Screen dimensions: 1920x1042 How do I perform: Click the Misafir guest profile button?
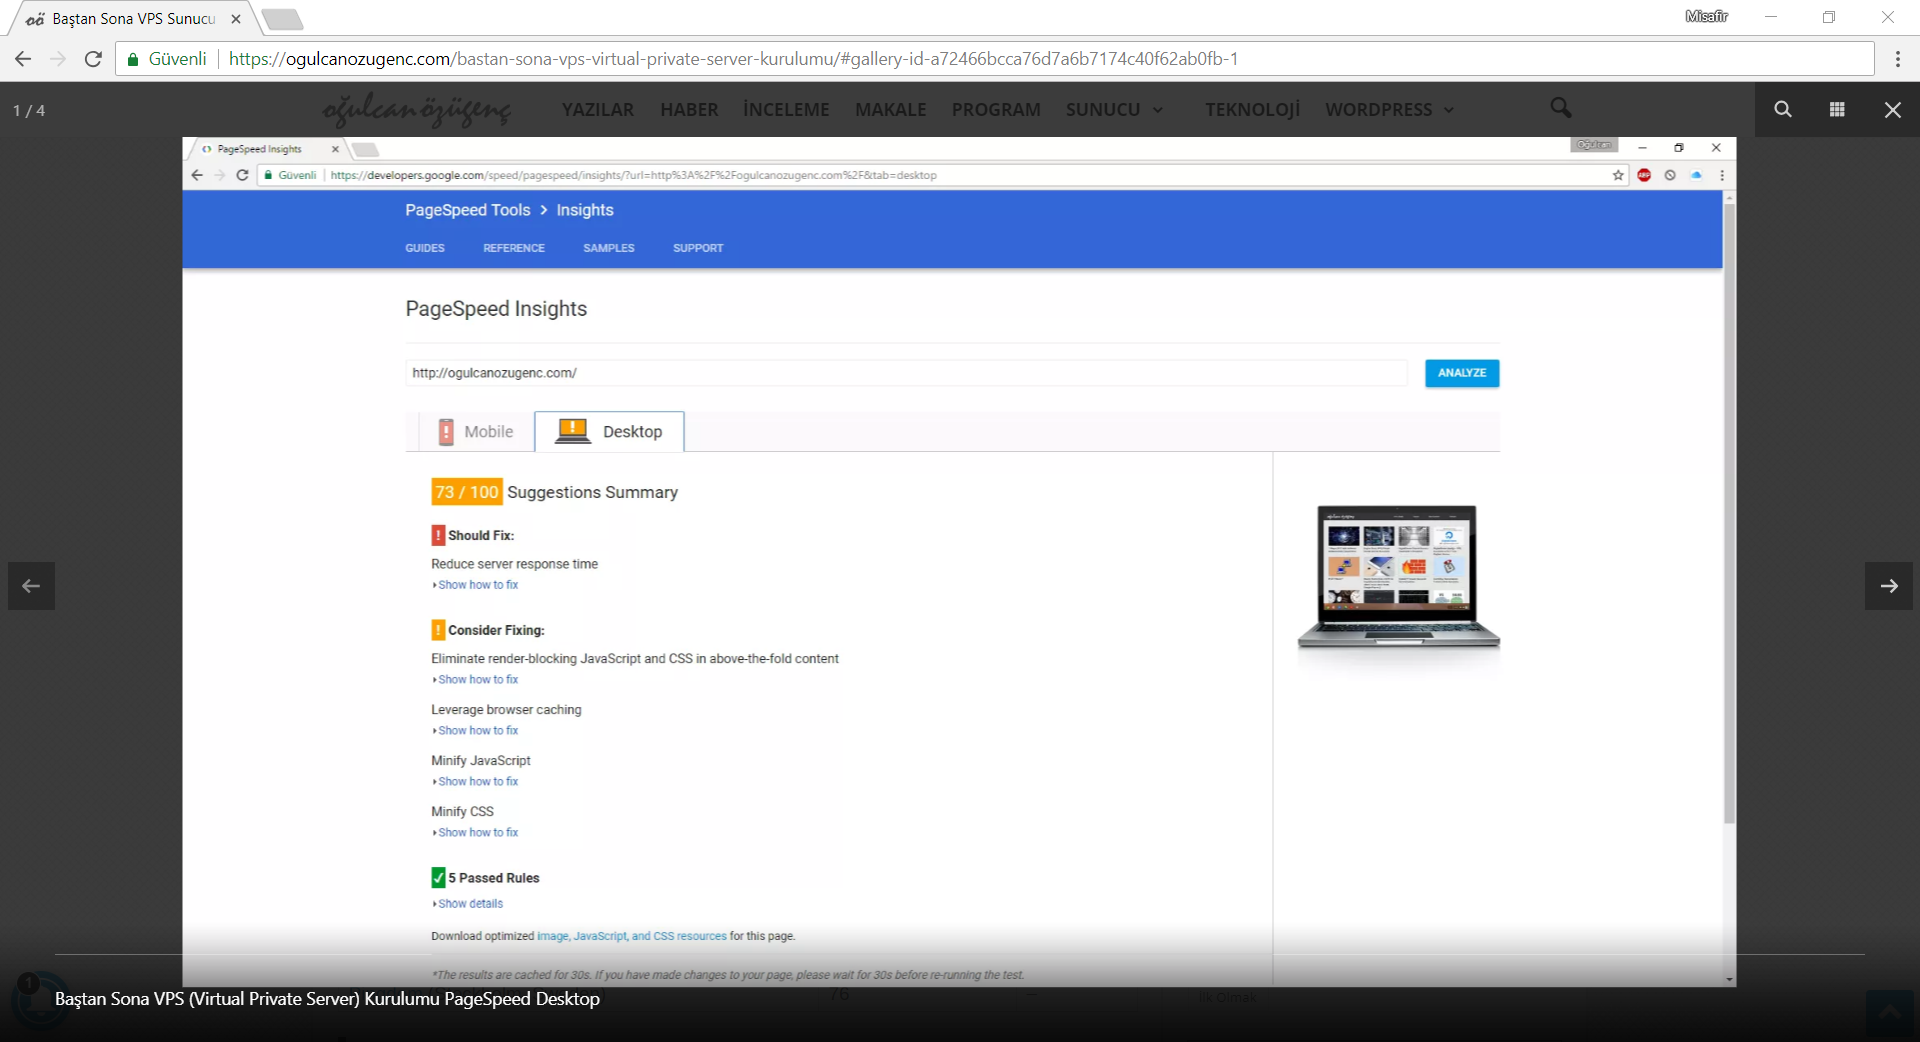tap(1706, 17)
